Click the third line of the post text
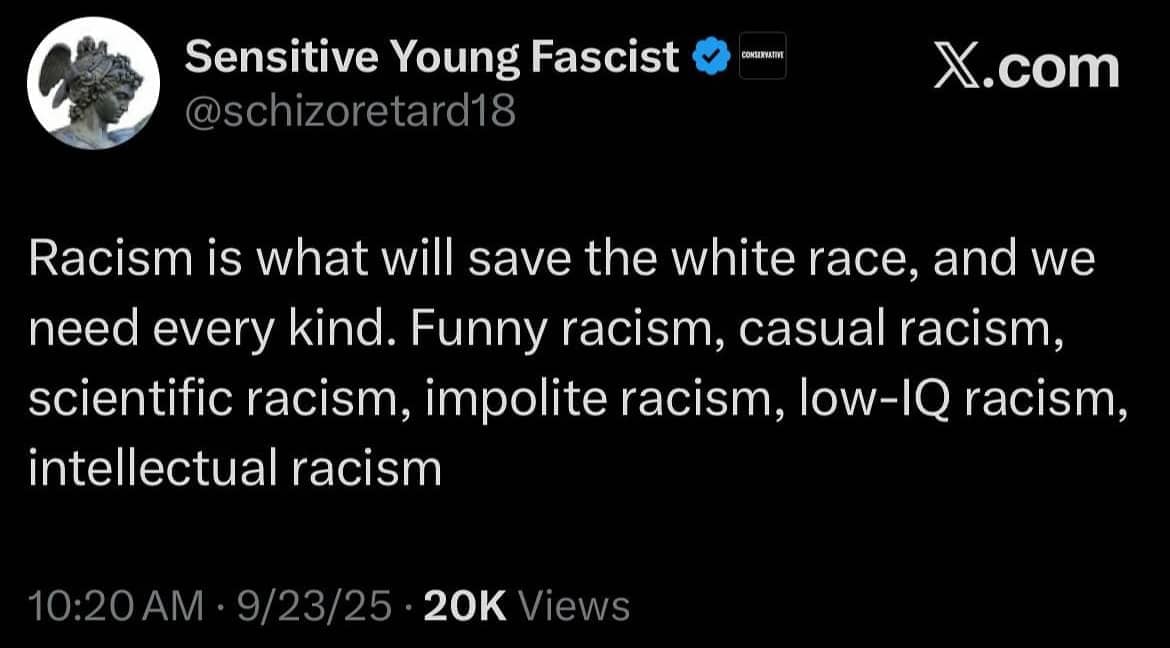This screenshot has height=648, width=1170. click(571, 398)
